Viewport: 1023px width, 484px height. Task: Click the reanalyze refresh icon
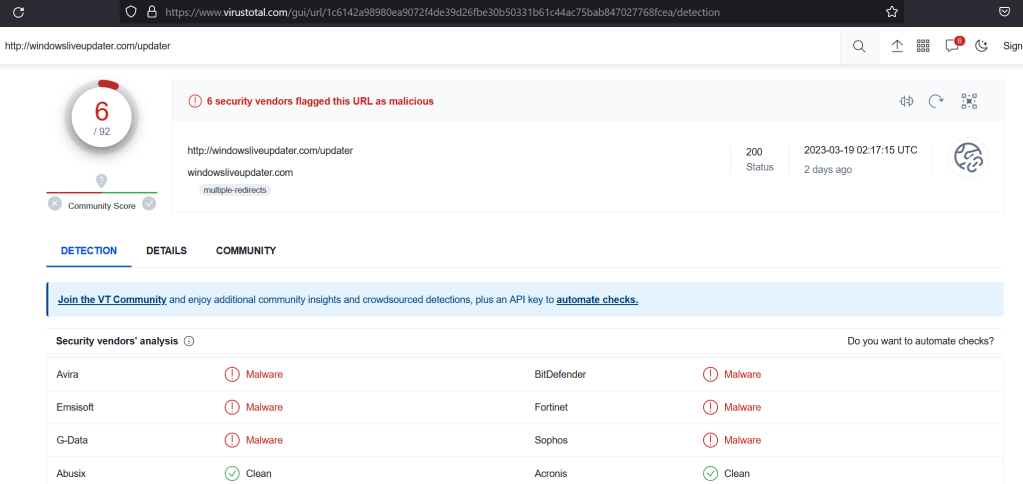937,101
